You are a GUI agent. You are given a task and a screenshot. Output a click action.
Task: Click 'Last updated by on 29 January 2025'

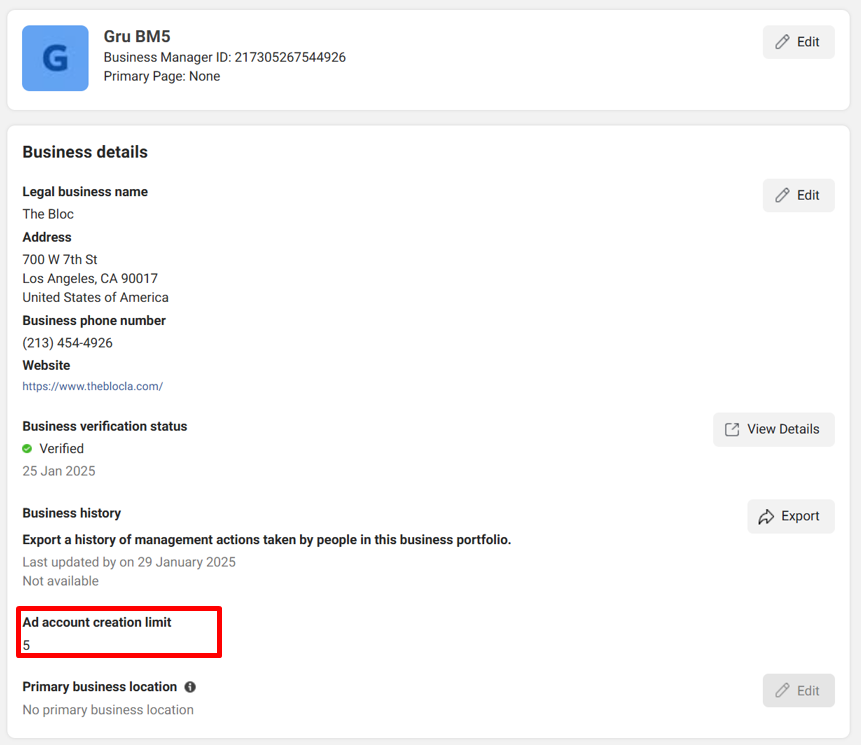pyautogui.click(x=129, y=562)
